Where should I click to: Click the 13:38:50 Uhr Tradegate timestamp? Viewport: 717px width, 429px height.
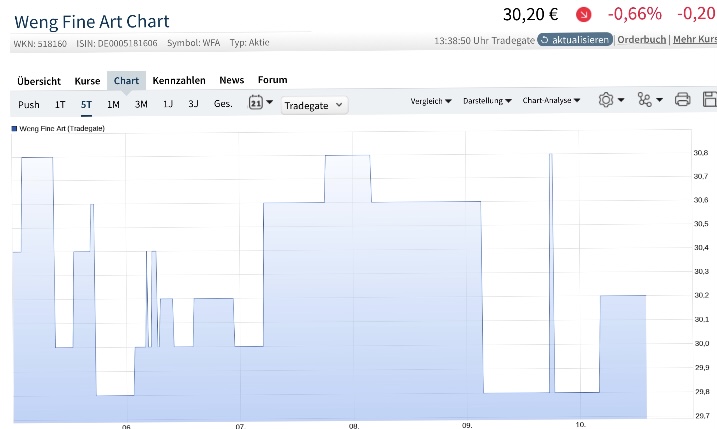[484, 41]
